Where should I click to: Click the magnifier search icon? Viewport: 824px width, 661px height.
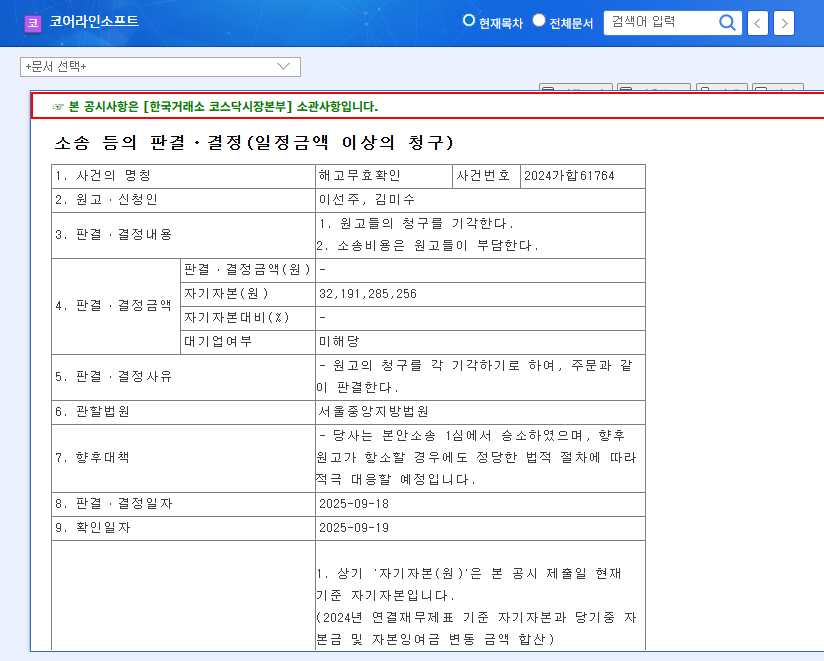pos(727,23)
